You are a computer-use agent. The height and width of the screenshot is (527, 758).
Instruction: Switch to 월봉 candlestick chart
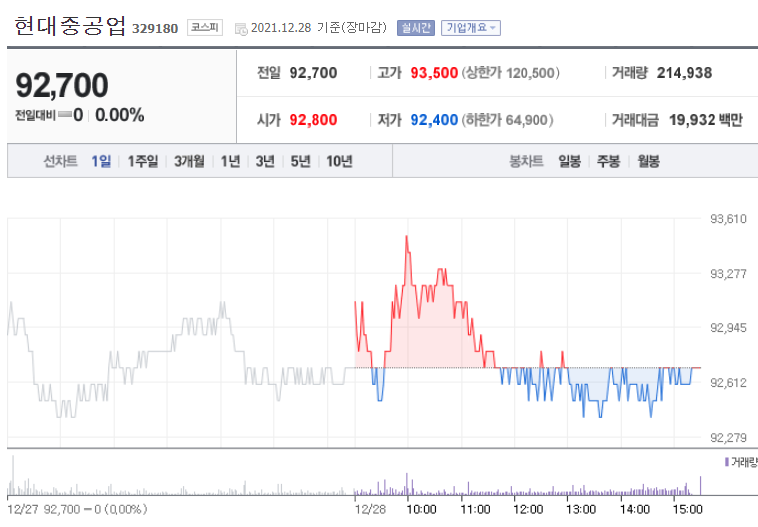[x=648, y=161]
